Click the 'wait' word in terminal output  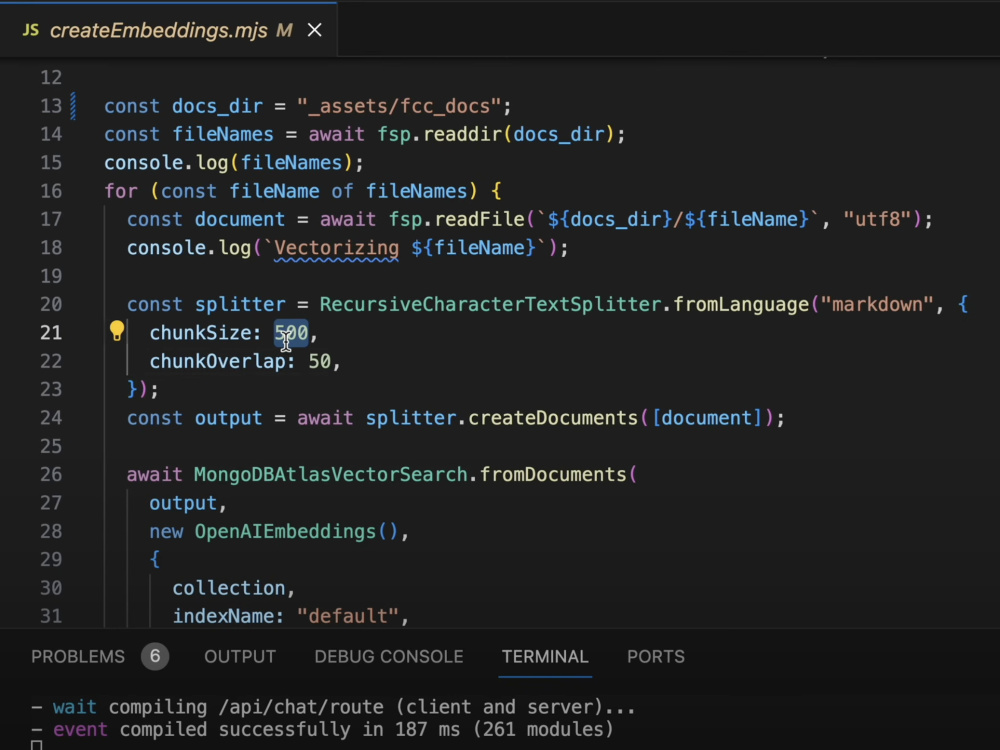75,707
